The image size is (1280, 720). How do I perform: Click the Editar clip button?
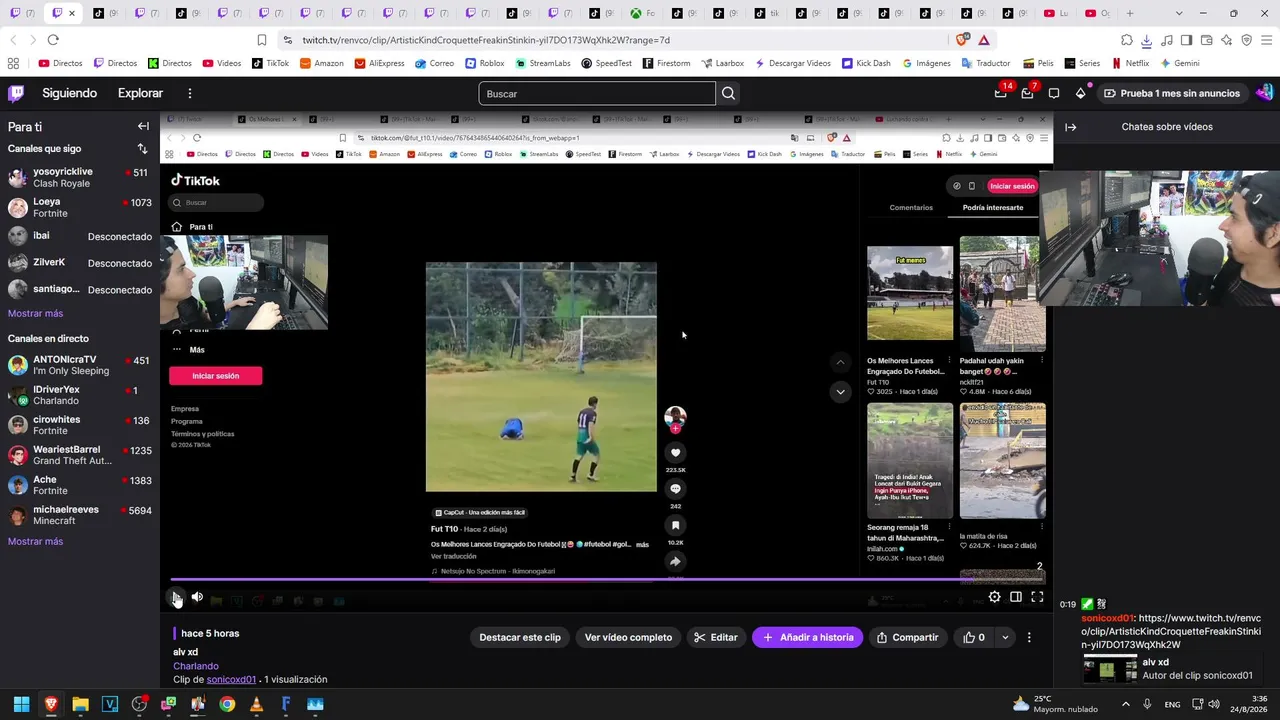pyautogui.click(x=716, y=637)
